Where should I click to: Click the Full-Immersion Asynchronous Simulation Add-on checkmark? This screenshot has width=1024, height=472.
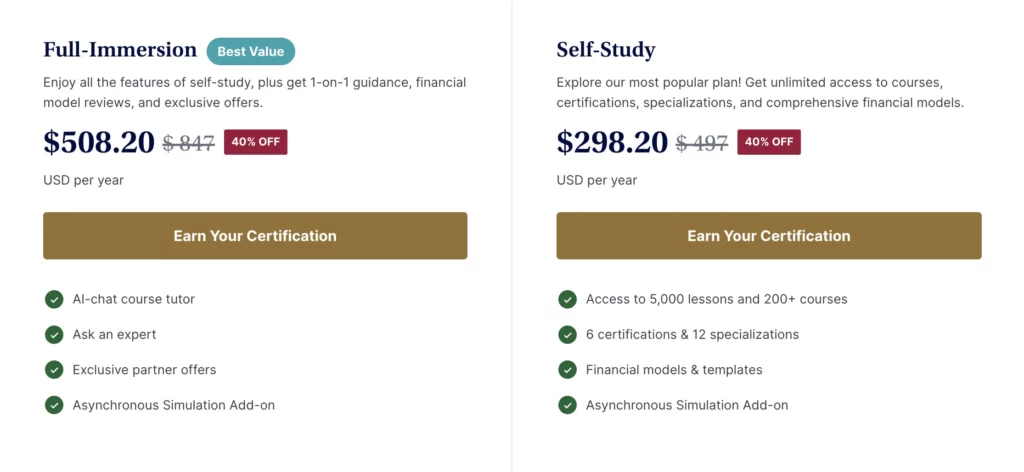(x=54, y=405)
